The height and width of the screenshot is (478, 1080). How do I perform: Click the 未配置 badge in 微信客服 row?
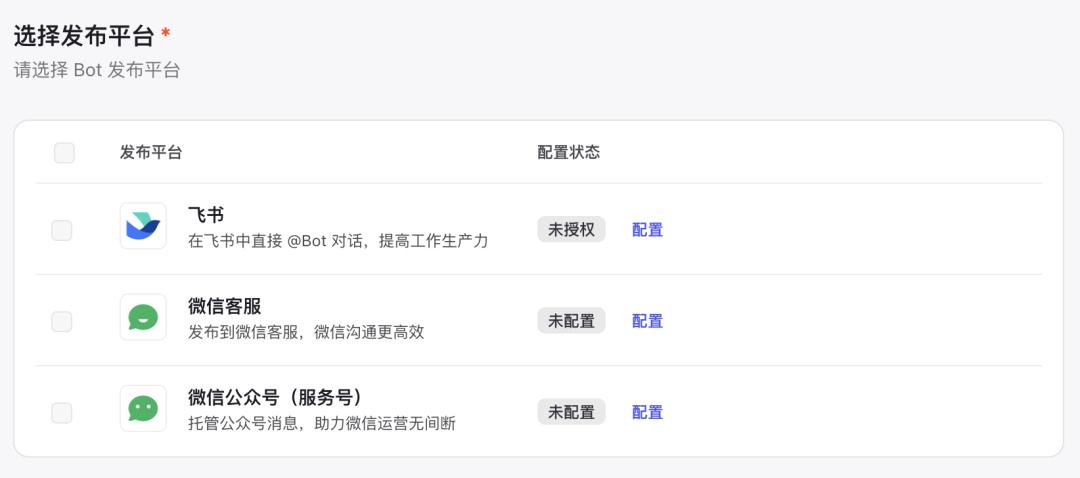tap(571, 321)
